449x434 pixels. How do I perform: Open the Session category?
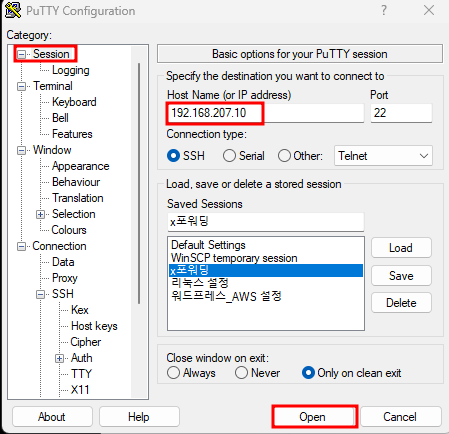coord(51,54)
